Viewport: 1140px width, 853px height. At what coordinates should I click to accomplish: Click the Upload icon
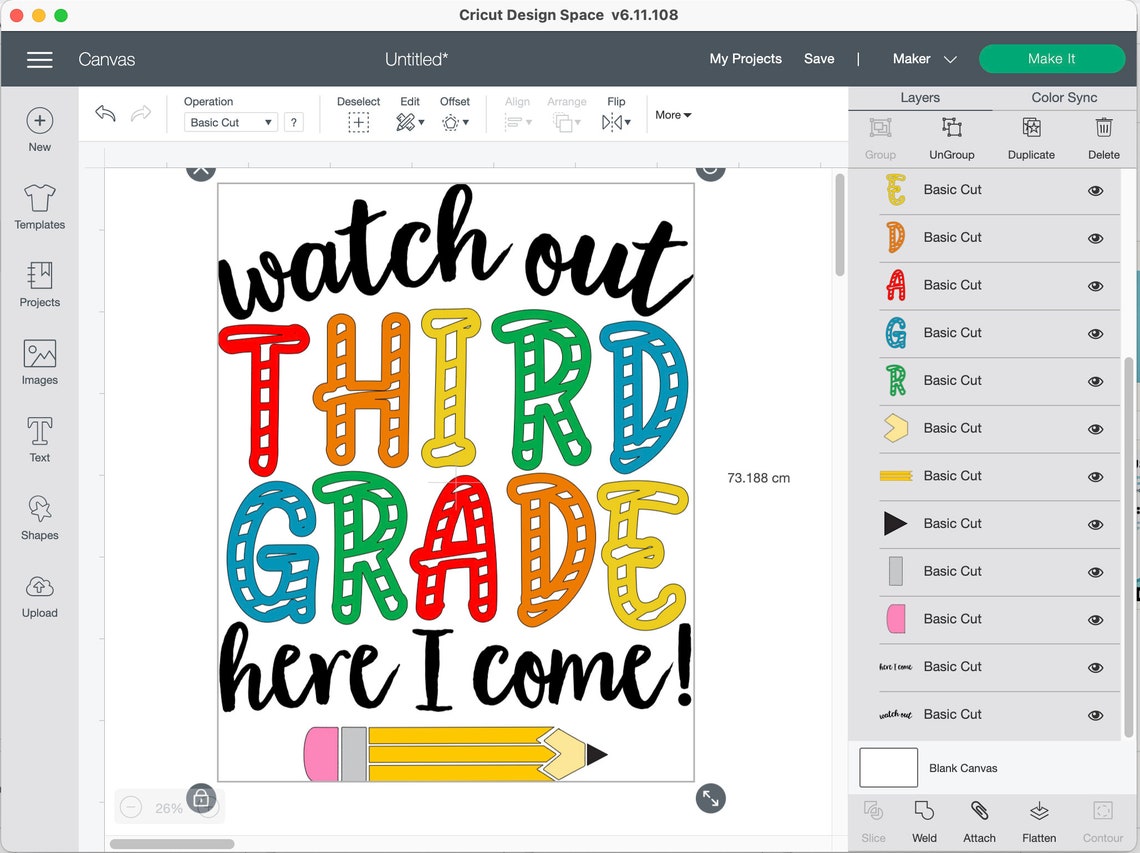[x=39, y=596]
